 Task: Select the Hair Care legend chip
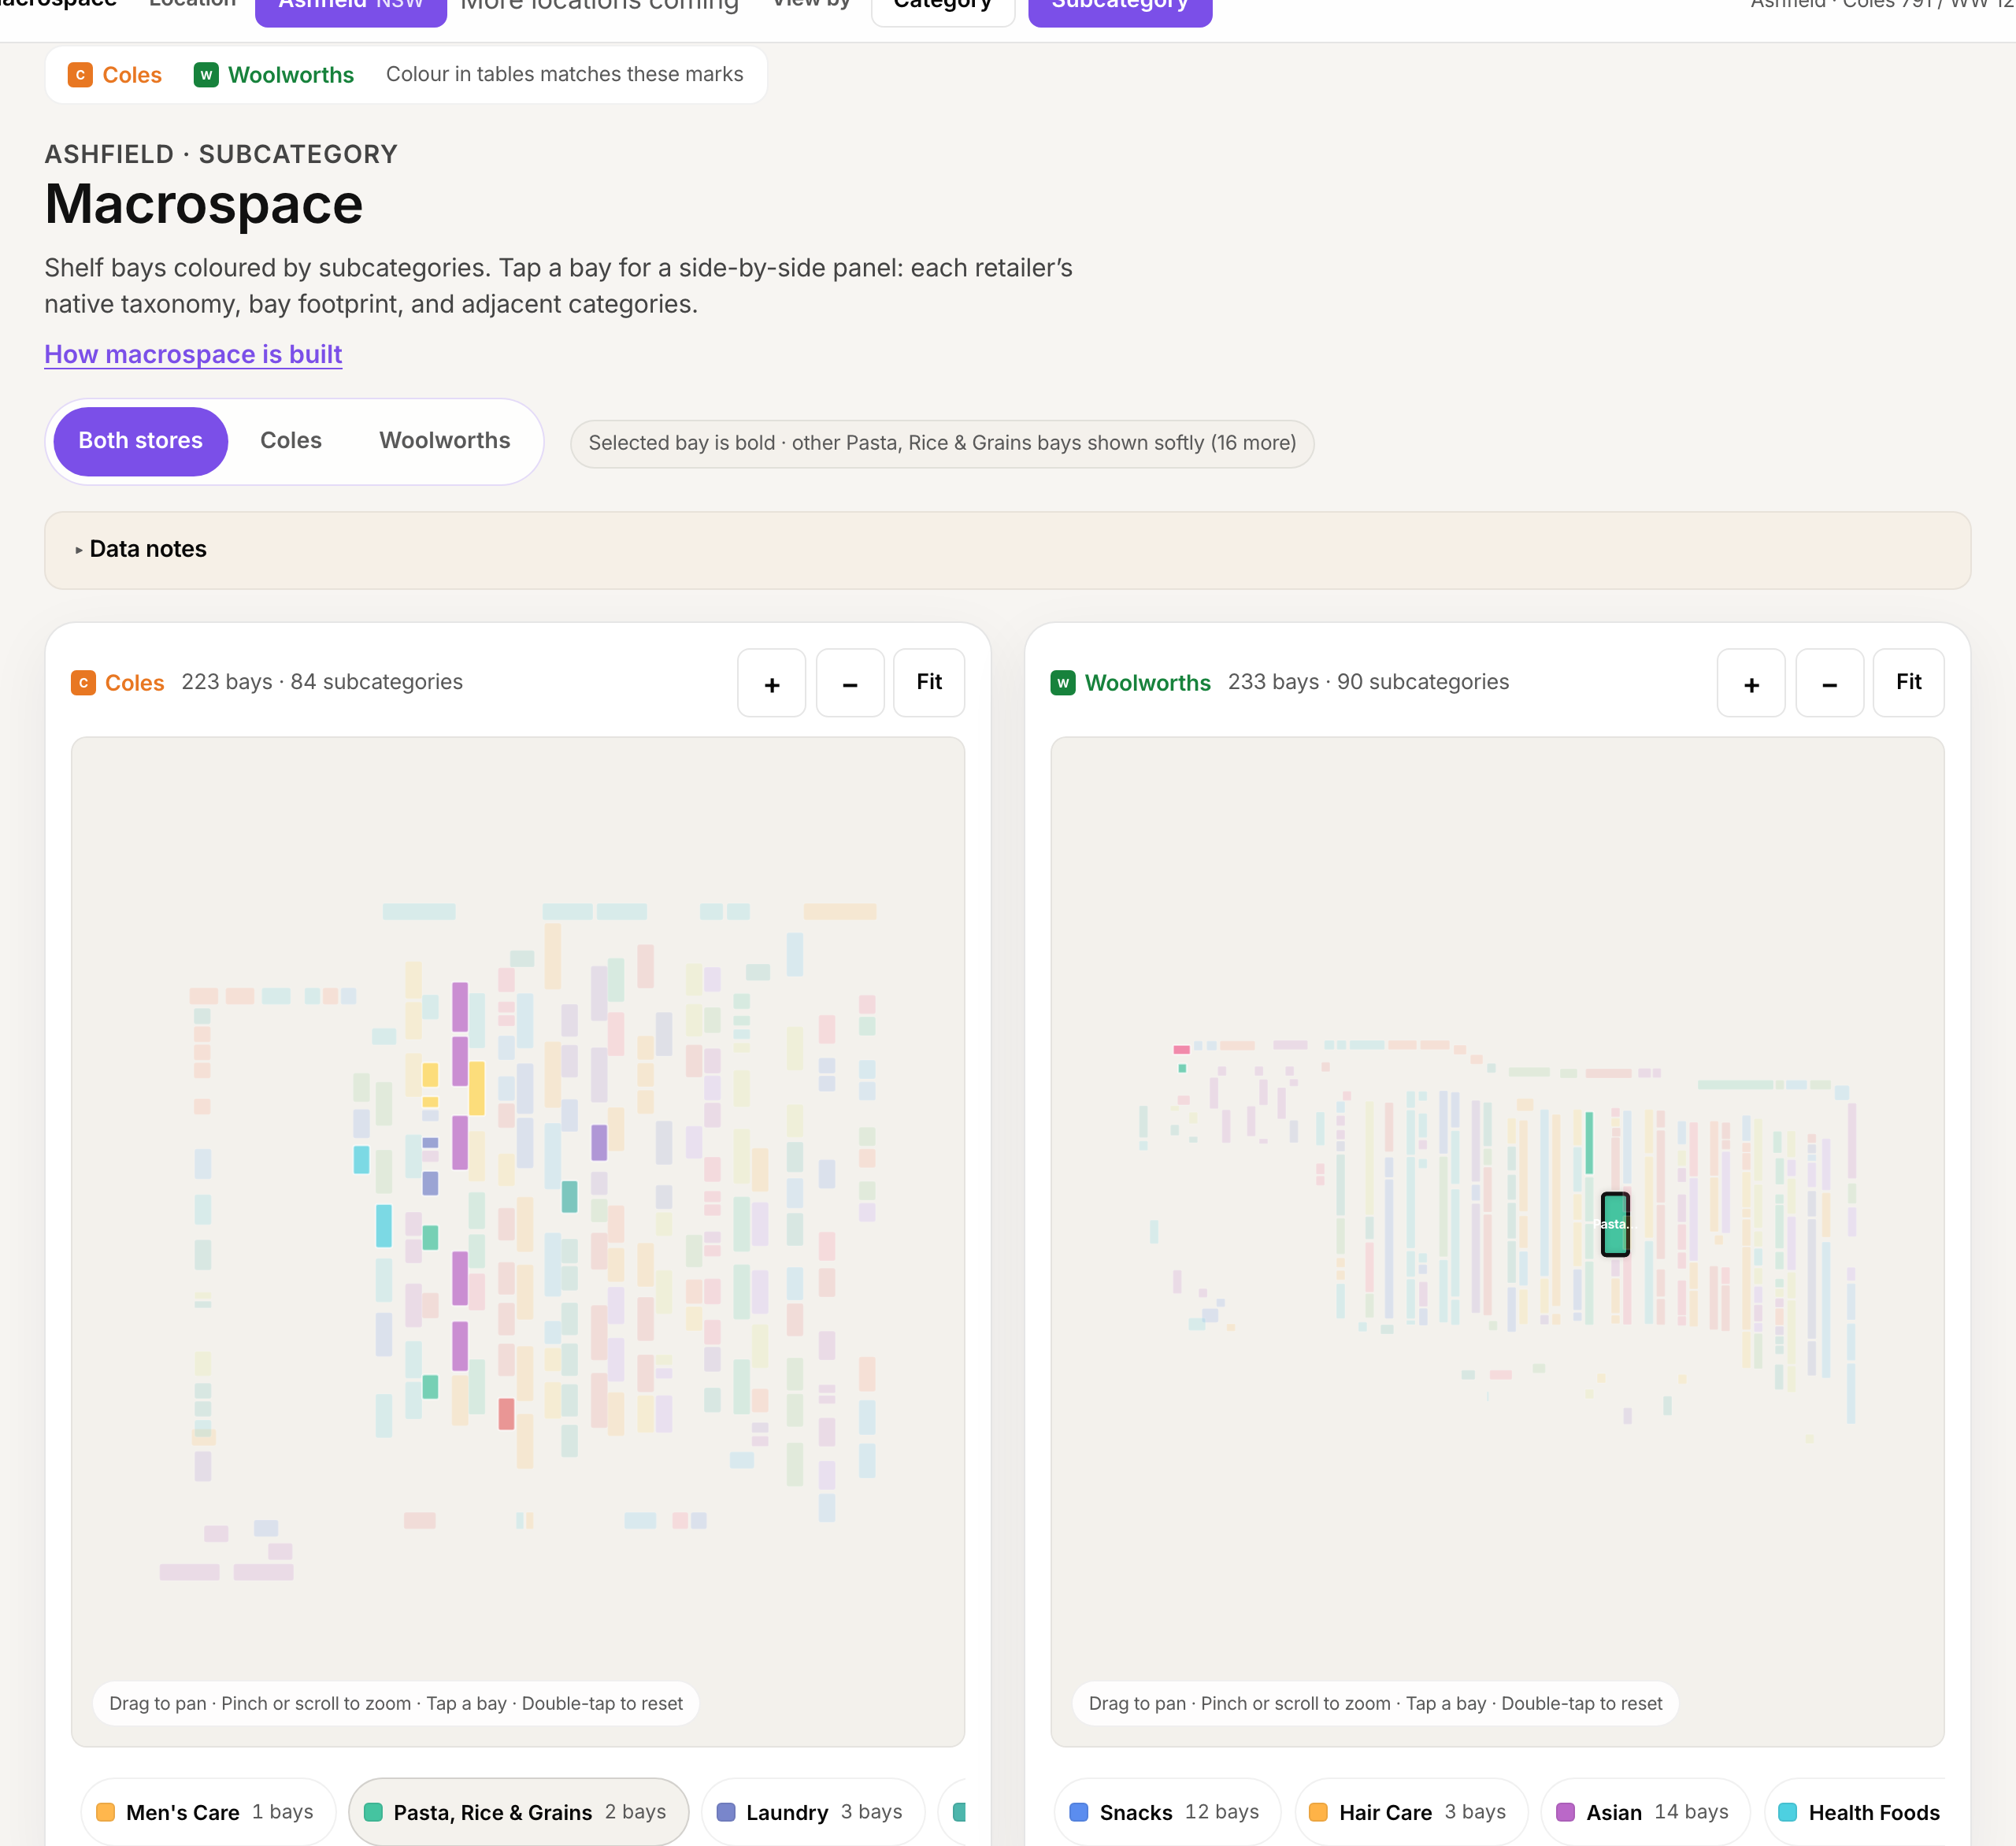click(1411, 1812)
